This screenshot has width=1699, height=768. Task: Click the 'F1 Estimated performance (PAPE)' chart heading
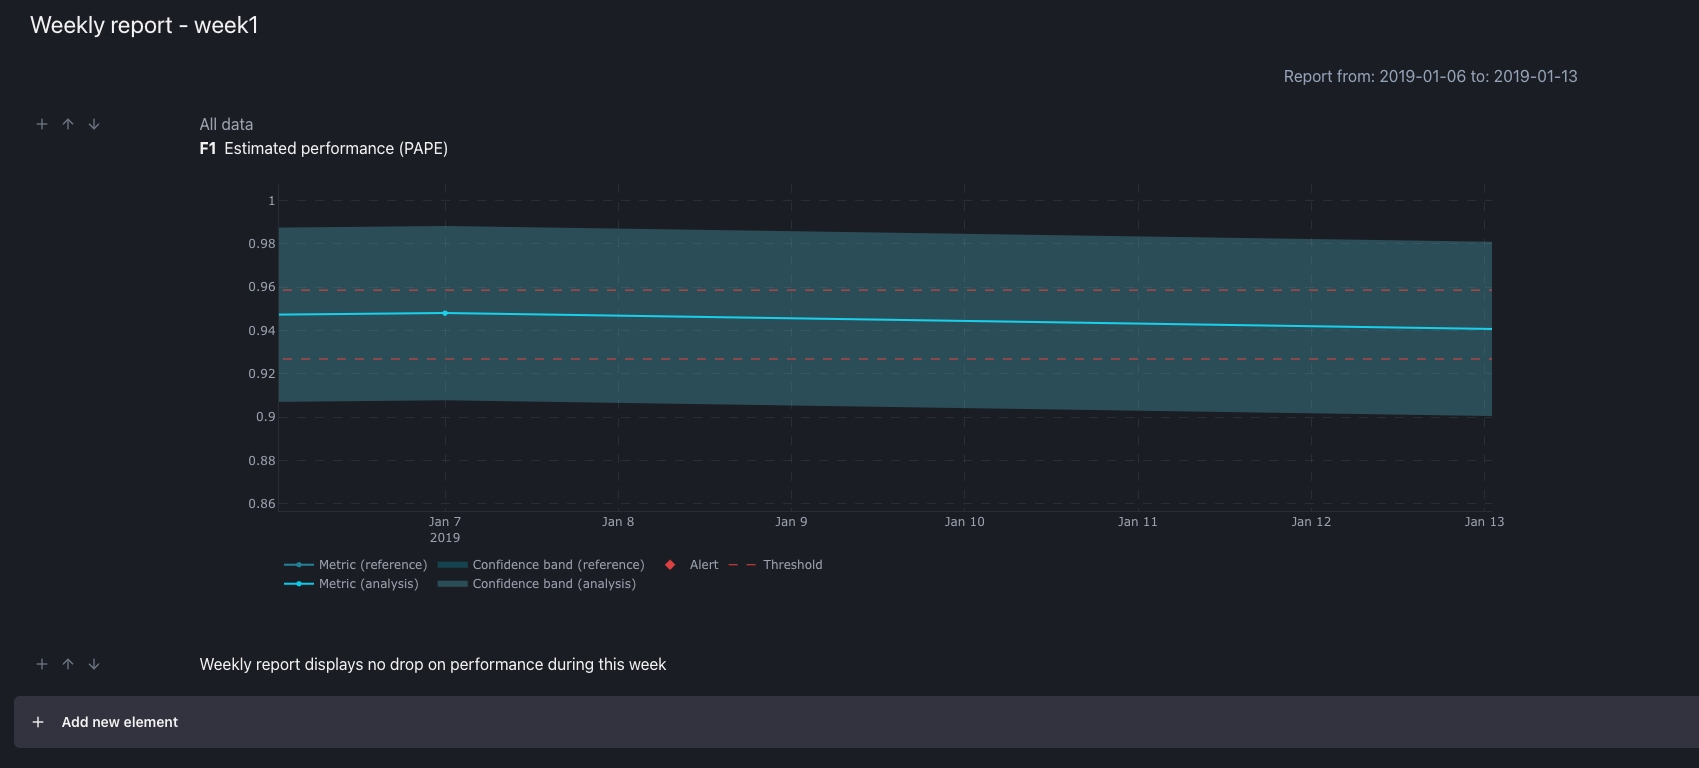click(323, 148)
